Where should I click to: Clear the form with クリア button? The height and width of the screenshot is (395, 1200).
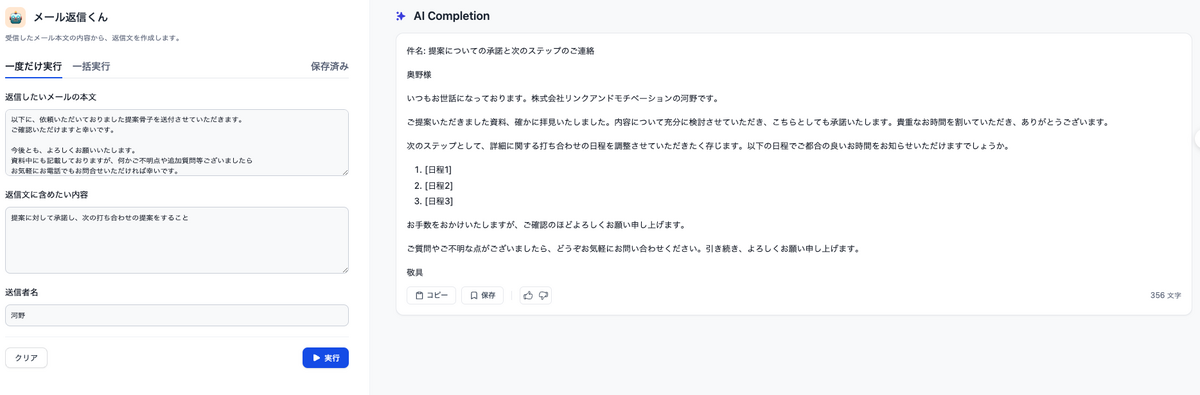pos(26,357)
